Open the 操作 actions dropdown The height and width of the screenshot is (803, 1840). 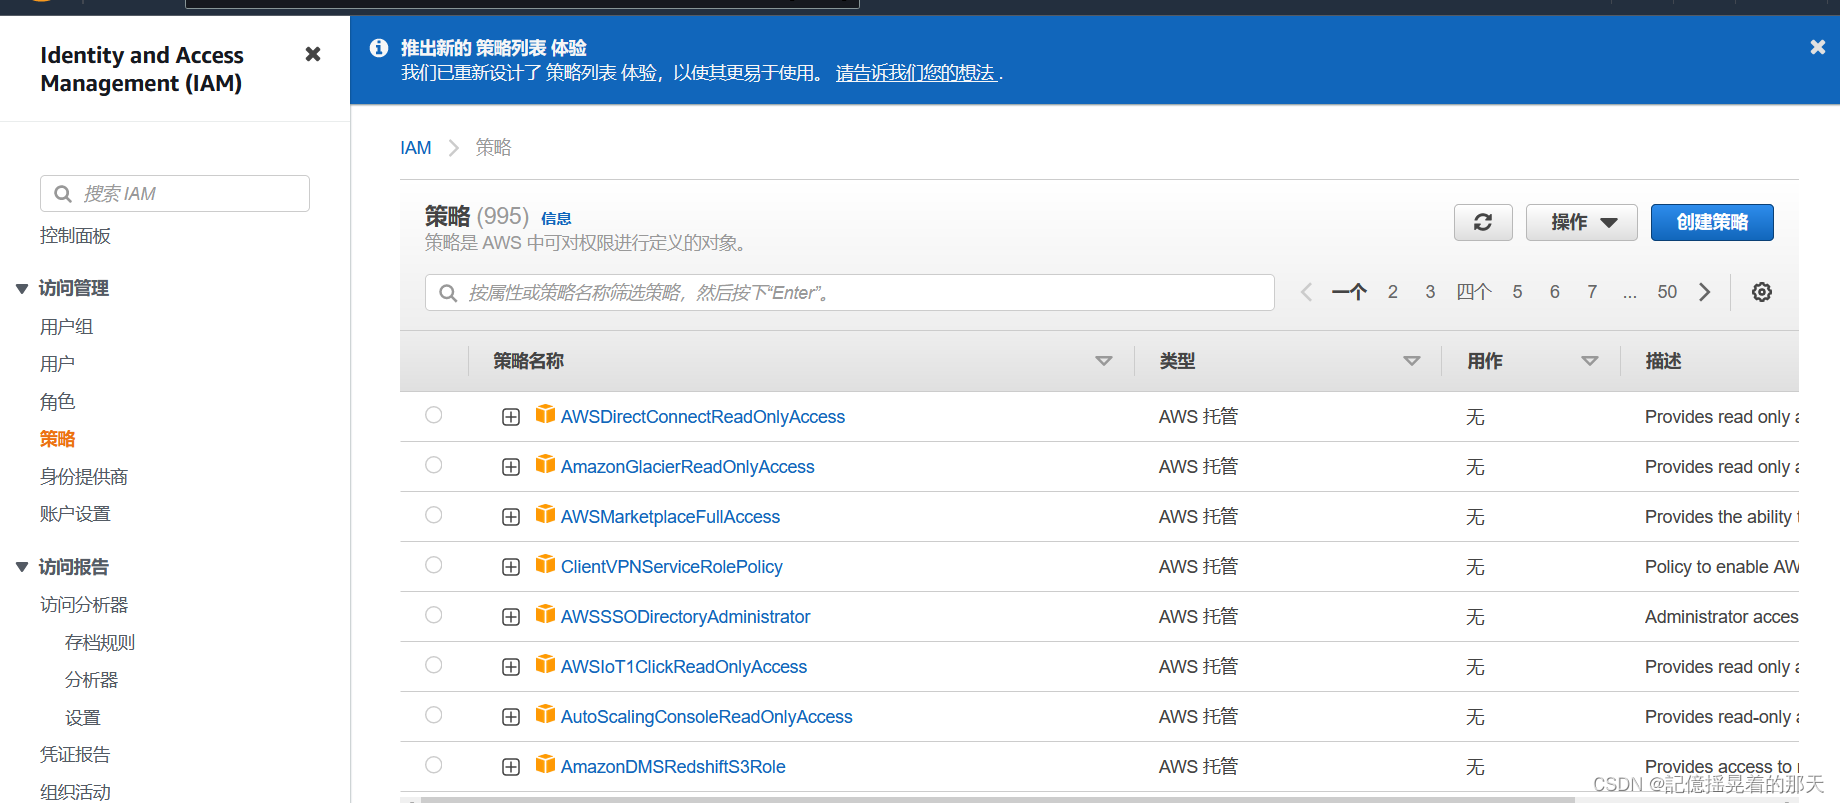click(x=1581, y=222)
